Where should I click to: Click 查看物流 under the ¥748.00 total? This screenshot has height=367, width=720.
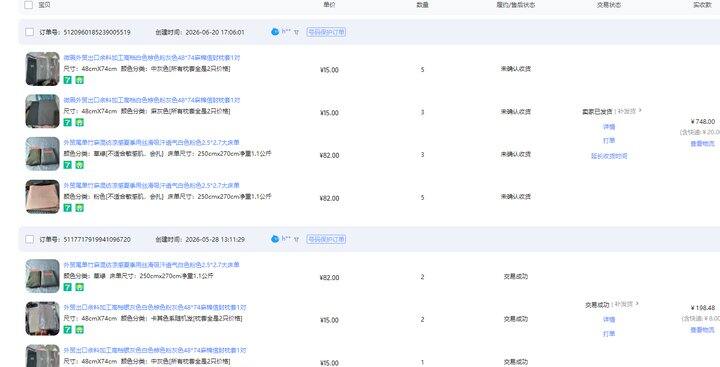coord(703,144)
